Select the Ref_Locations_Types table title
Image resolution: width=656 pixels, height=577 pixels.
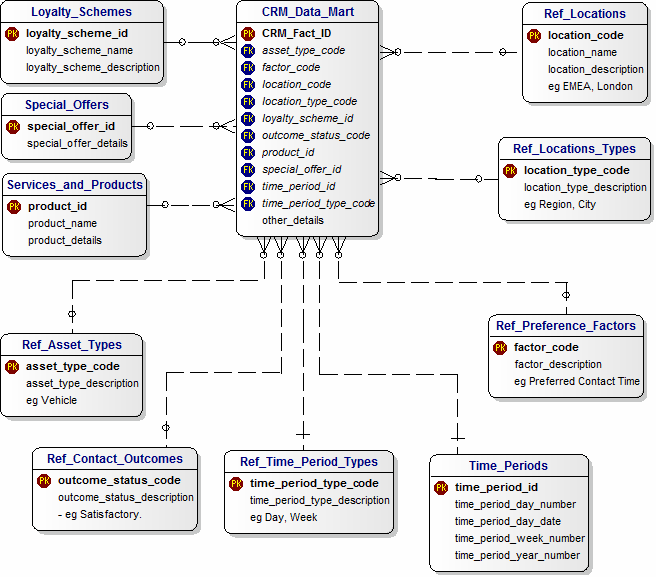(574, 149)
